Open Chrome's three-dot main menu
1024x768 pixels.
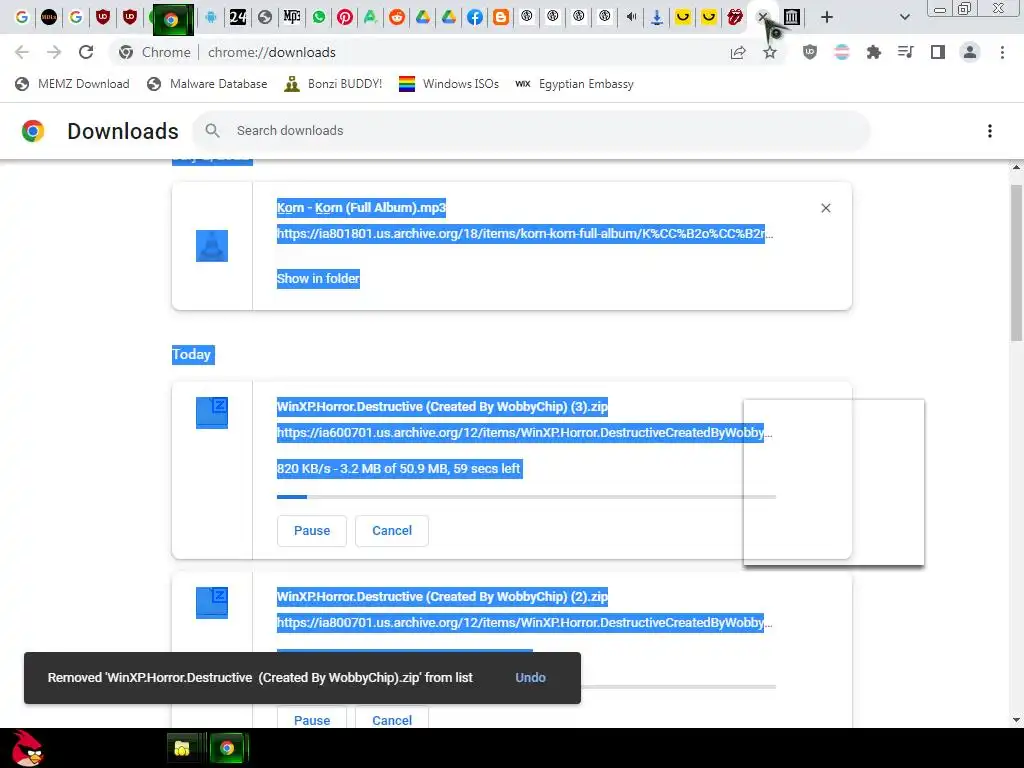1002,52
